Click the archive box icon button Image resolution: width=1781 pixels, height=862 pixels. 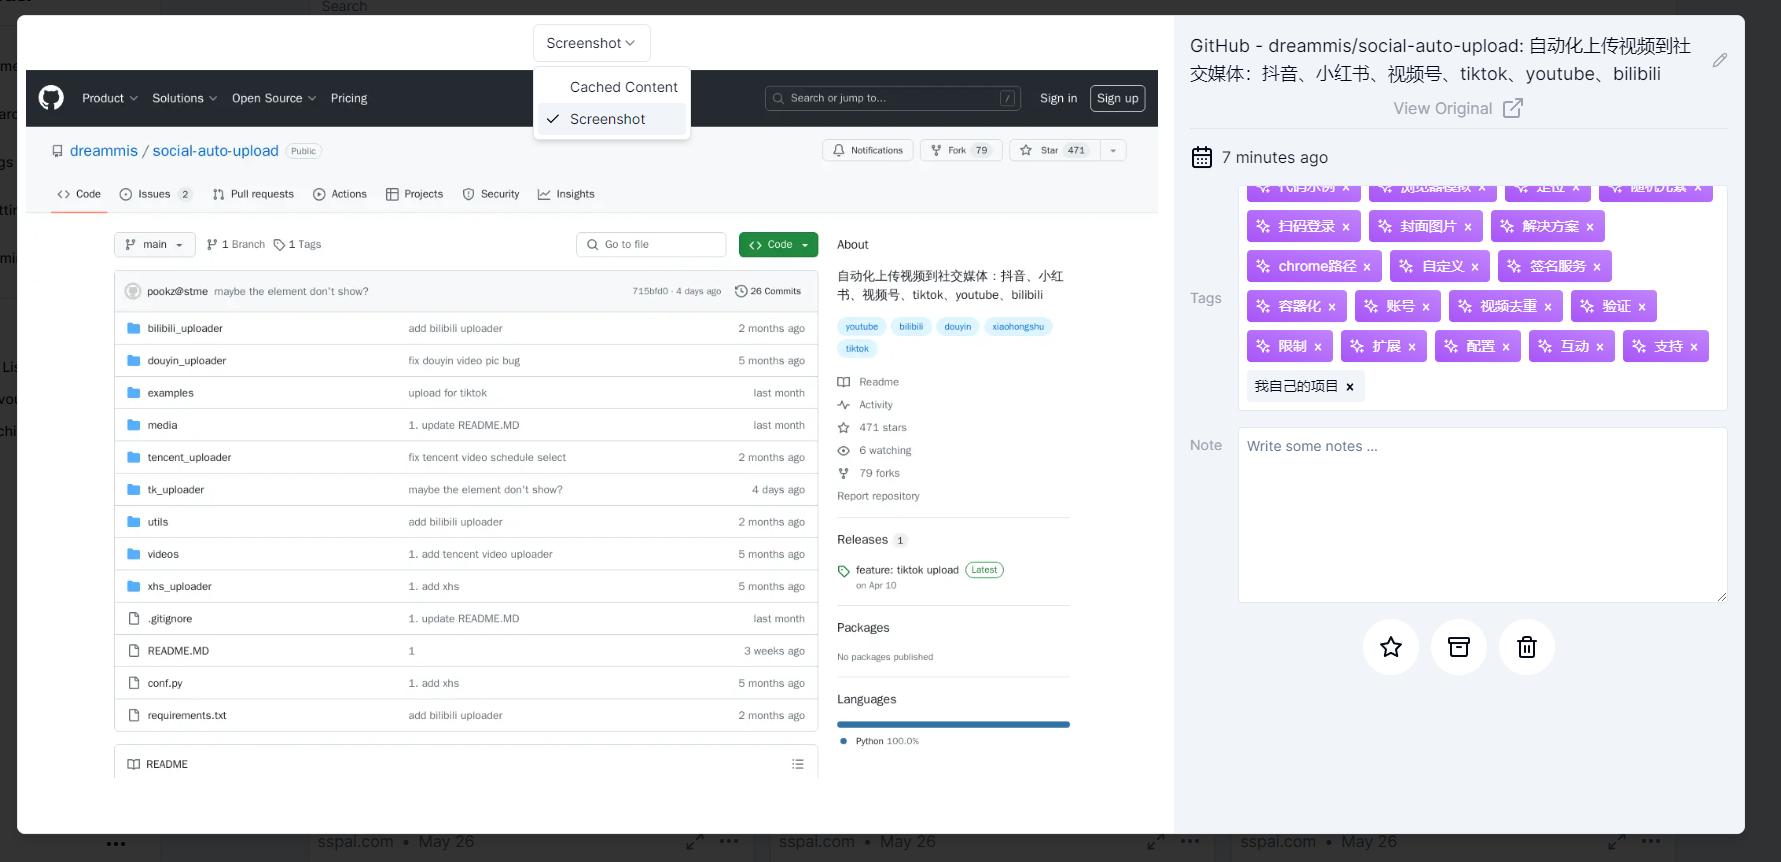(x=1458, y=647)
